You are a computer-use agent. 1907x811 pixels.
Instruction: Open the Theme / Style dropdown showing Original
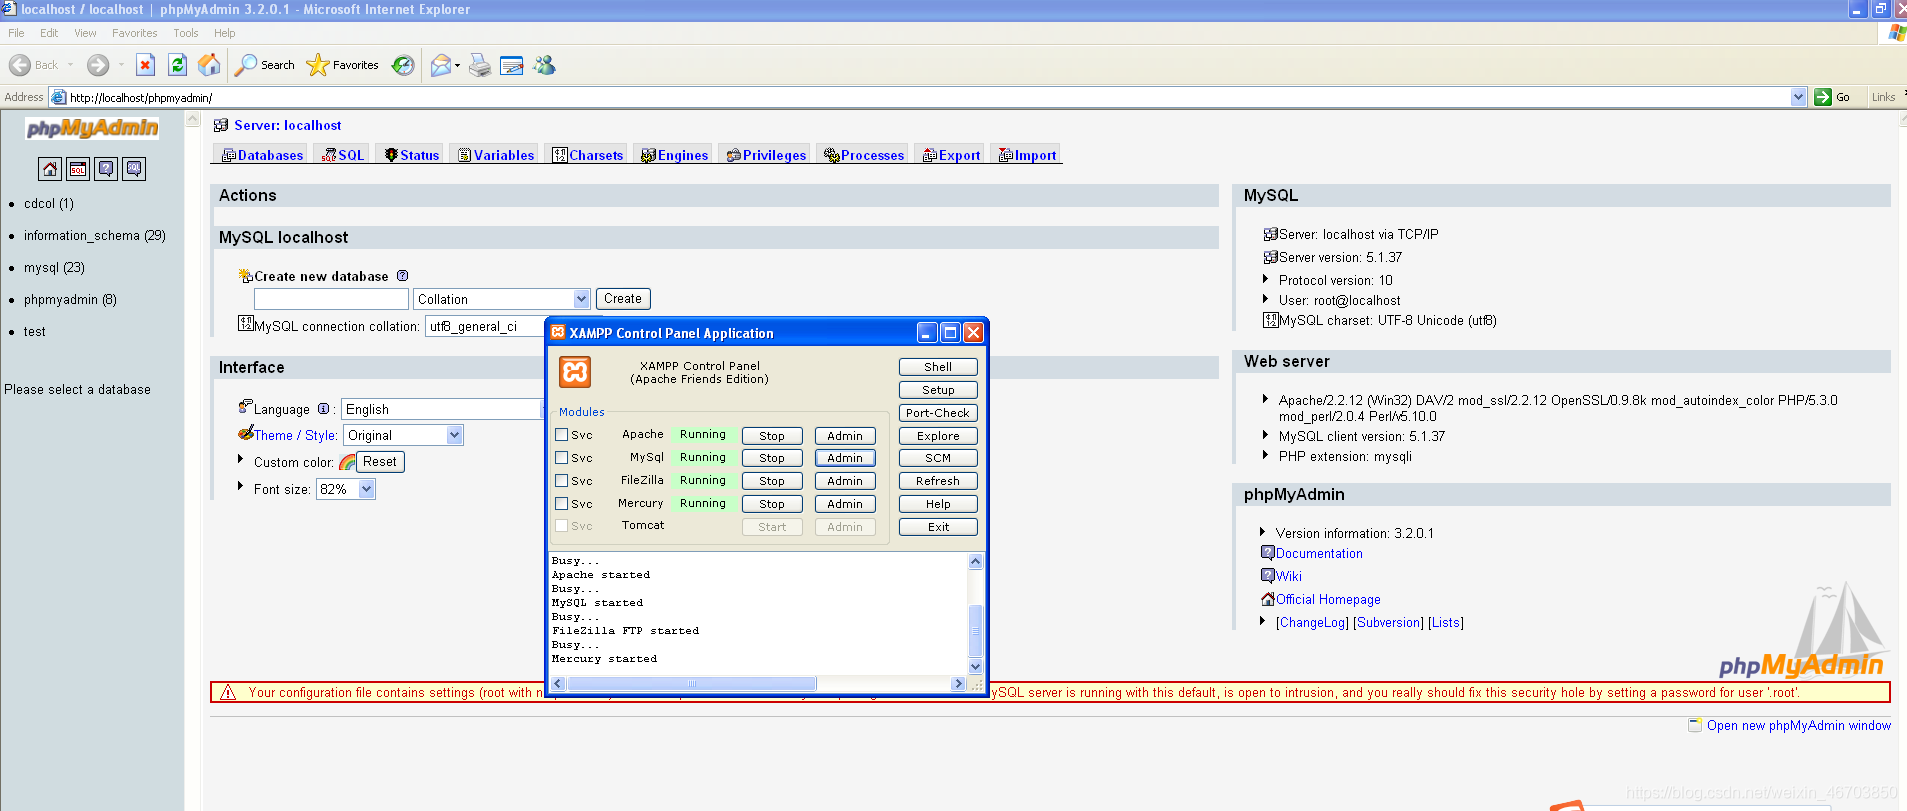404,435
